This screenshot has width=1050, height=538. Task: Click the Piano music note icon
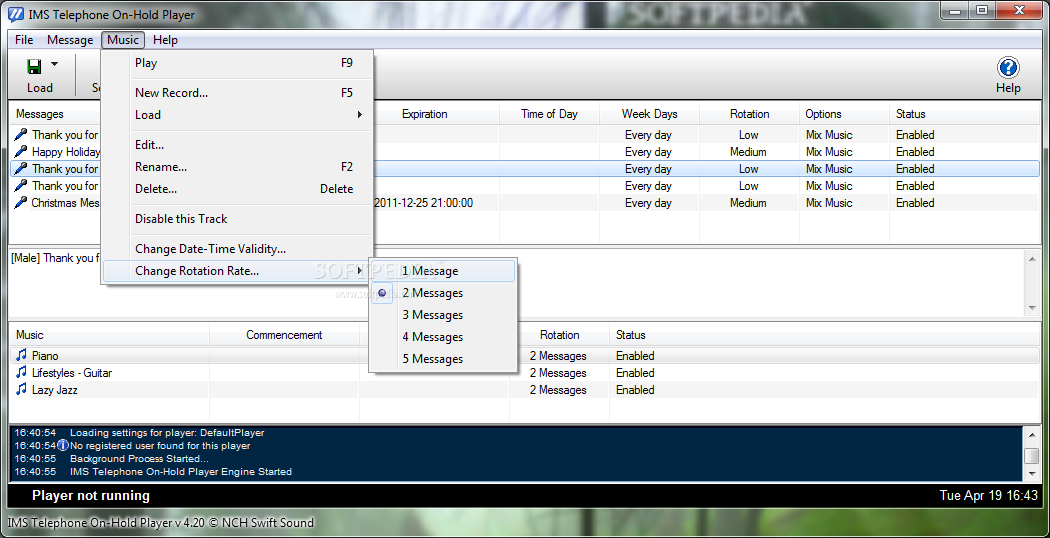21,355
